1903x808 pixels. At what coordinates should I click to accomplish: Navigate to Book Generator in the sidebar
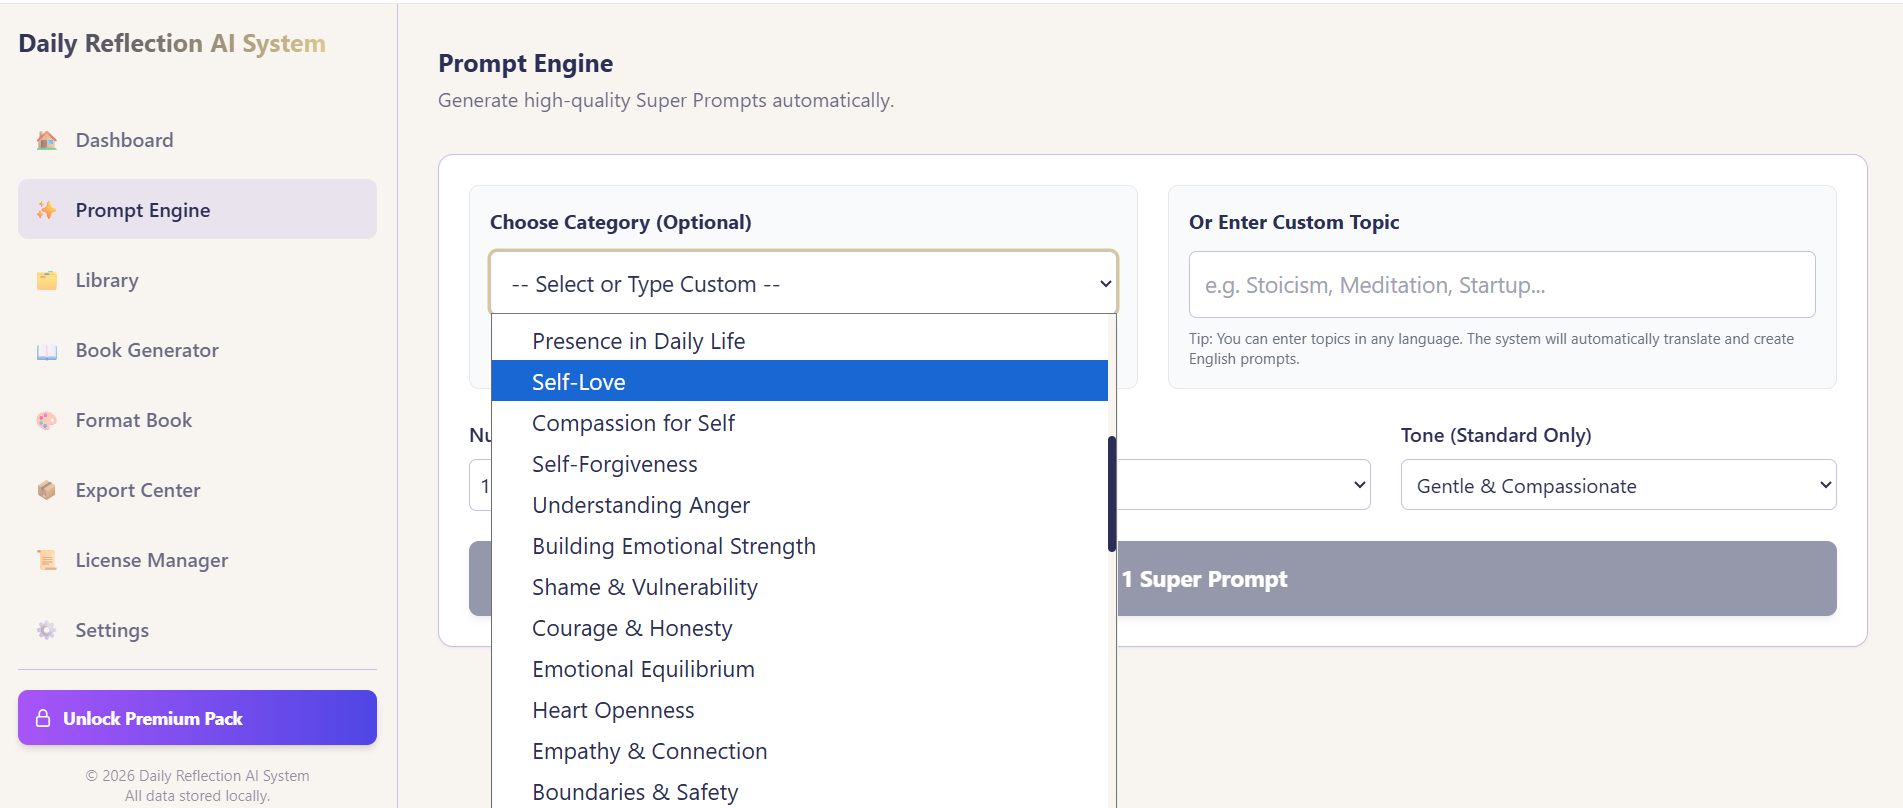(x=146, y=350)
